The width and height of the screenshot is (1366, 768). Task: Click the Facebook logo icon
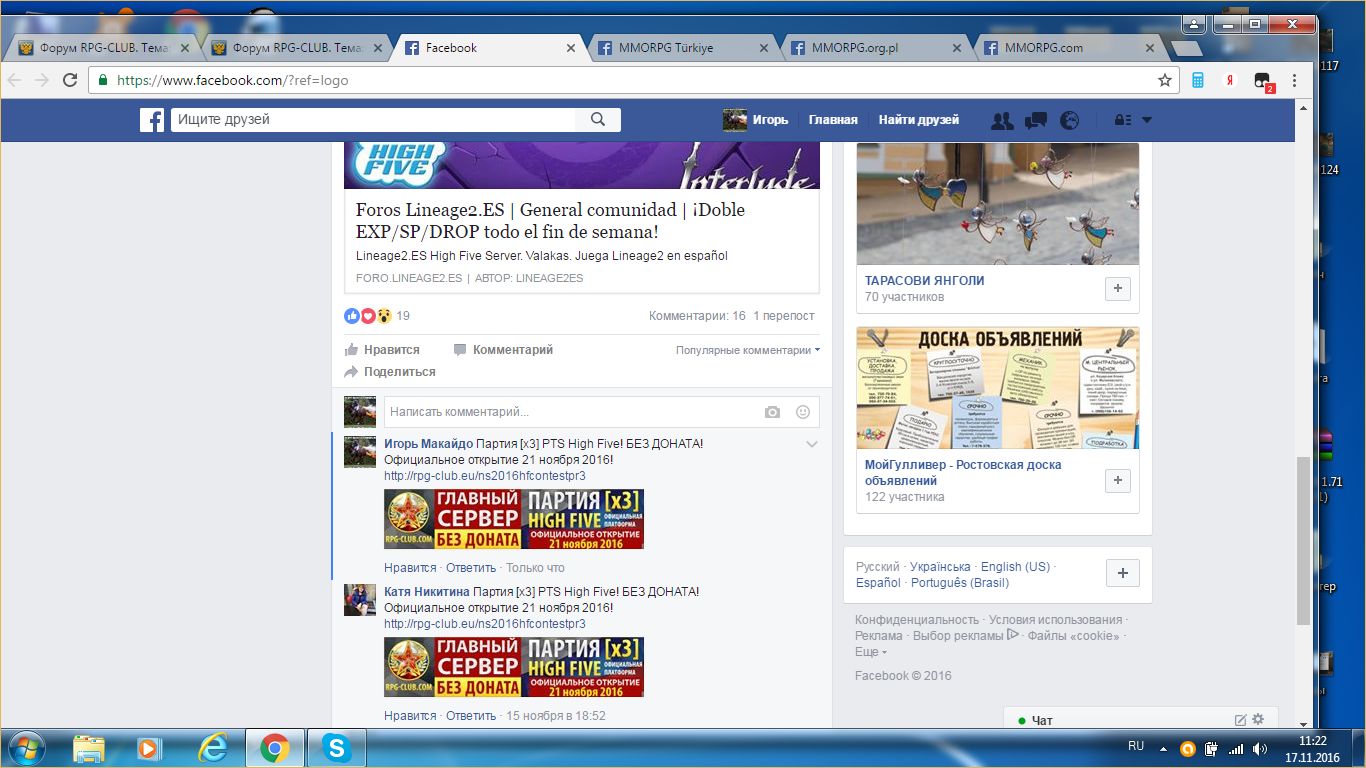[x=152, y=120]
